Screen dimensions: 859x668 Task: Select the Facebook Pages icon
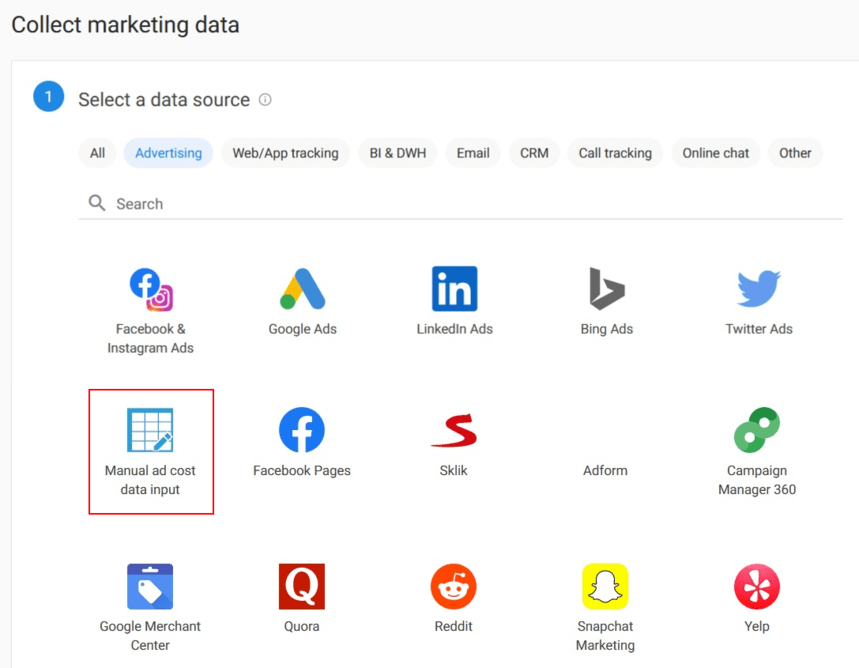(x=302, y=430)
